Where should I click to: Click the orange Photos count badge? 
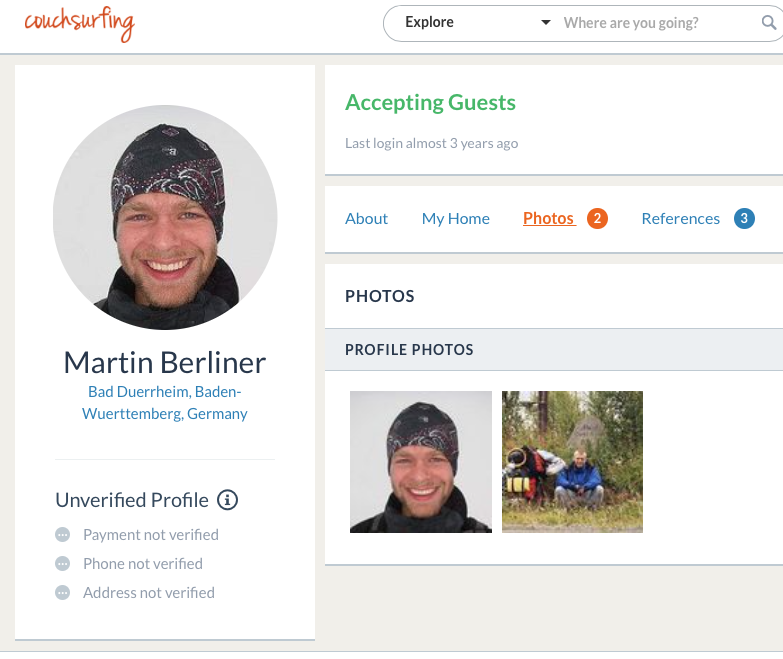(597, 219)
